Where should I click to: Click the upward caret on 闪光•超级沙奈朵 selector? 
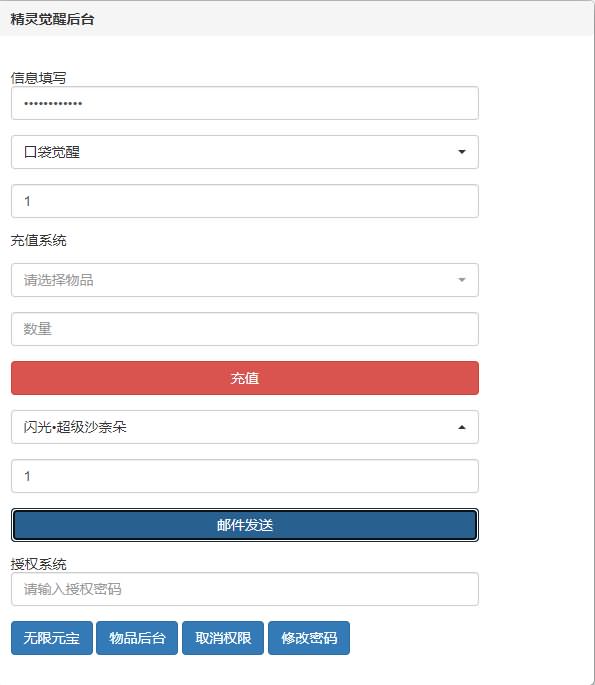tap(462, 427)
